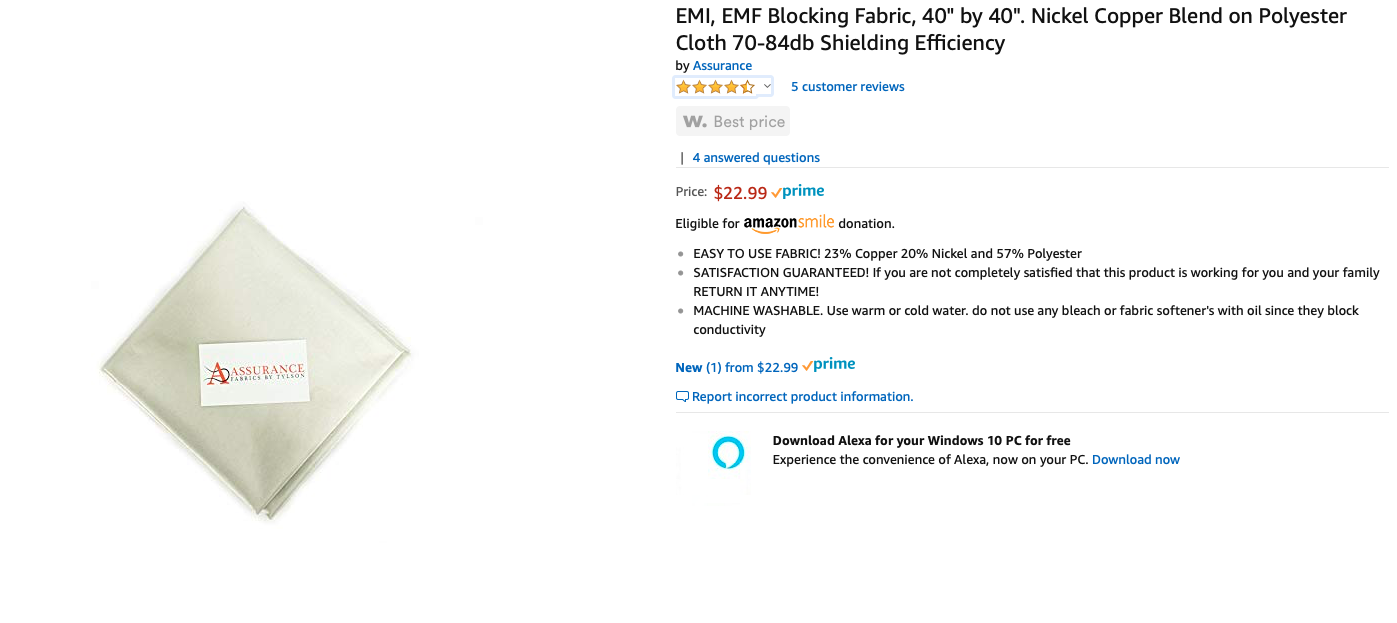Image resolution: width=1397 pixels, height=623 pixels.
Task: Open the New (1) from $22.99 offer link
Action: click(736, 367)
